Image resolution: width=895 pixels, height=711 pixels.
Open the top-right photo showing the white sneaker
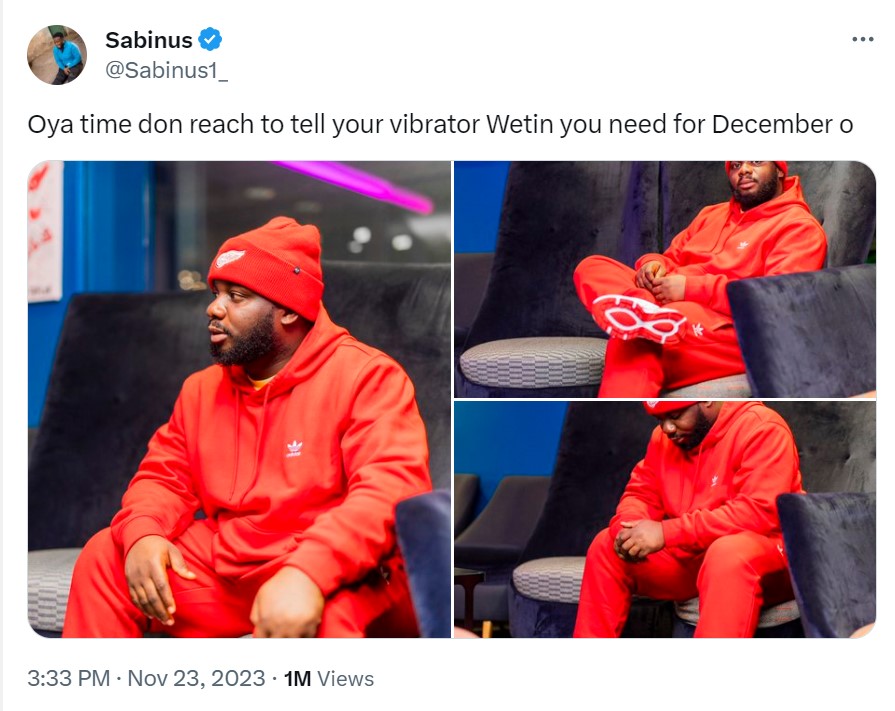[x=665, y=279]
